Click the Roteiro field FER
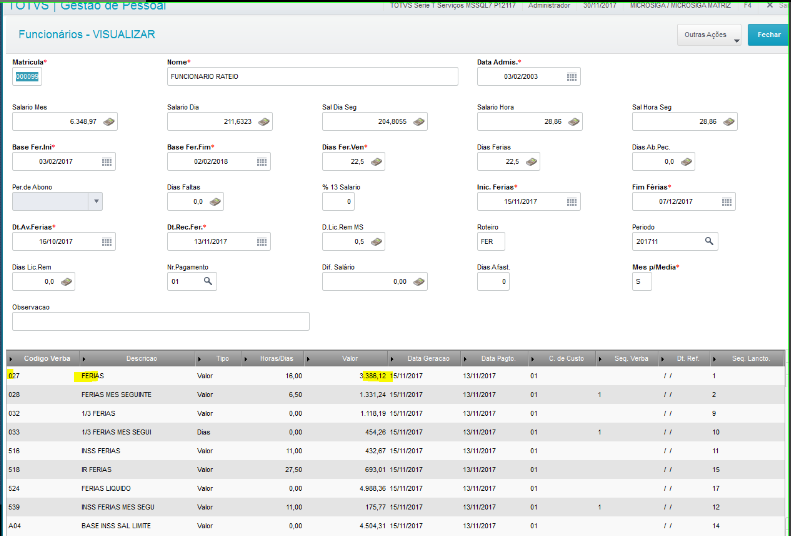791x536 pixels. 490,242
